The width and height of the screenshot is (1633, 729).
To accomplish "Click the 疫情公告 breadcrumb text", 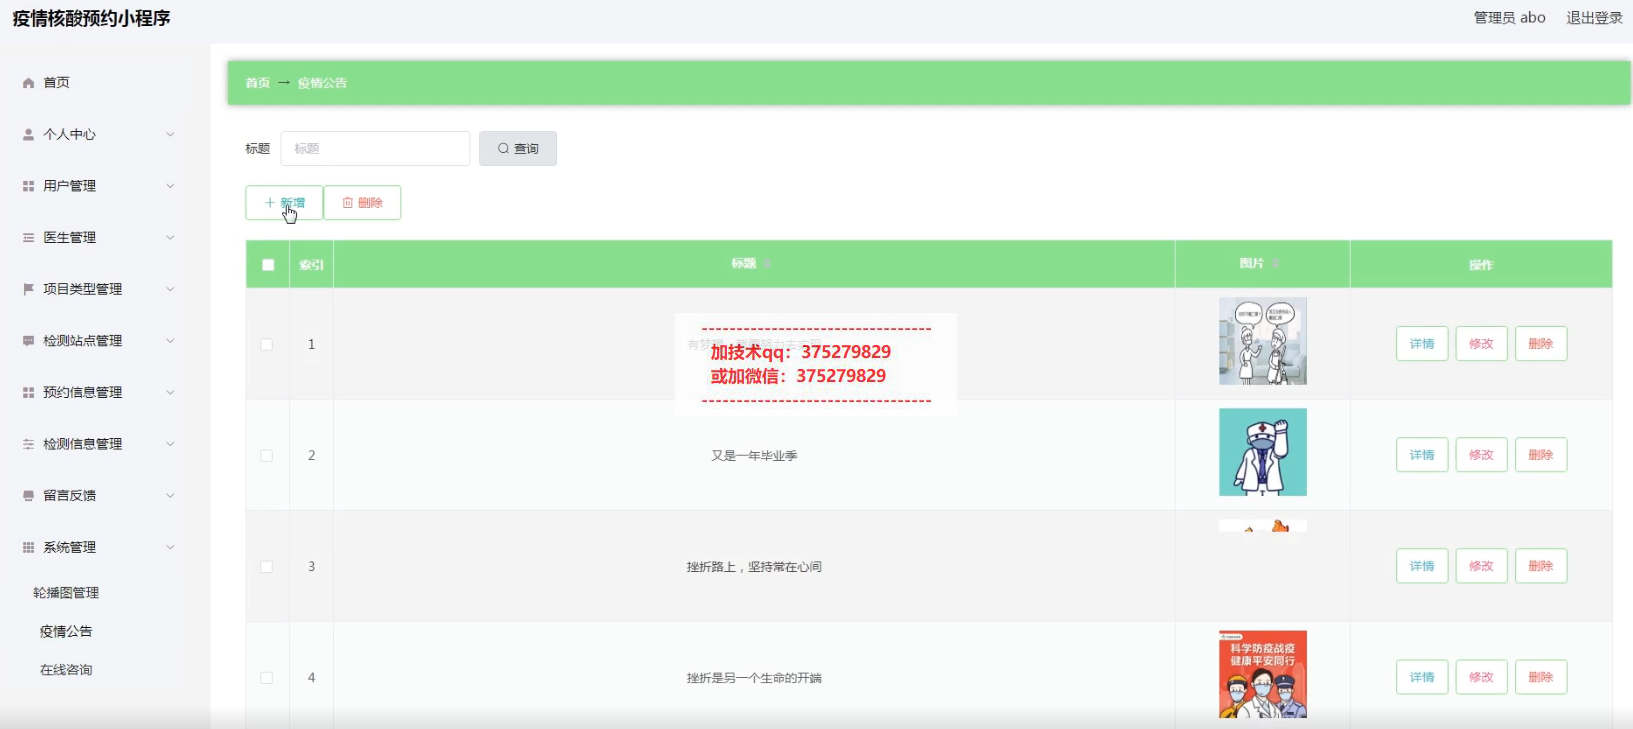I will [322, 83].
